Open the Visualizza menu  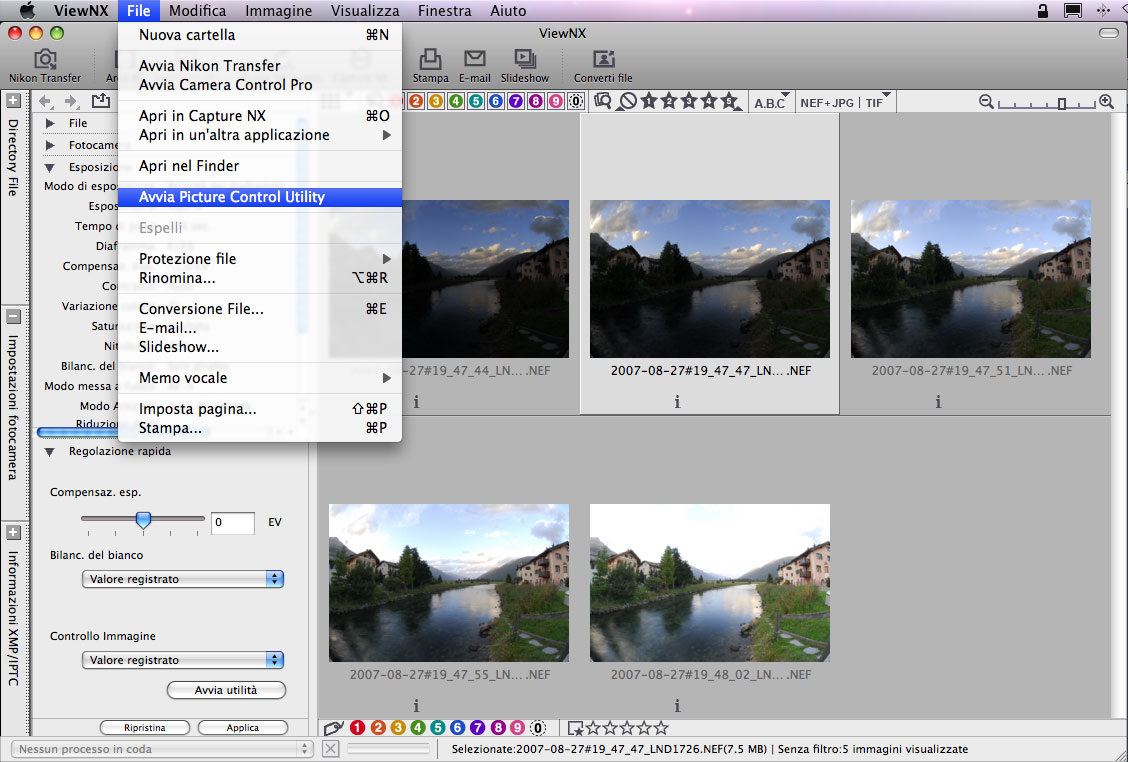[x=365, y=11]
